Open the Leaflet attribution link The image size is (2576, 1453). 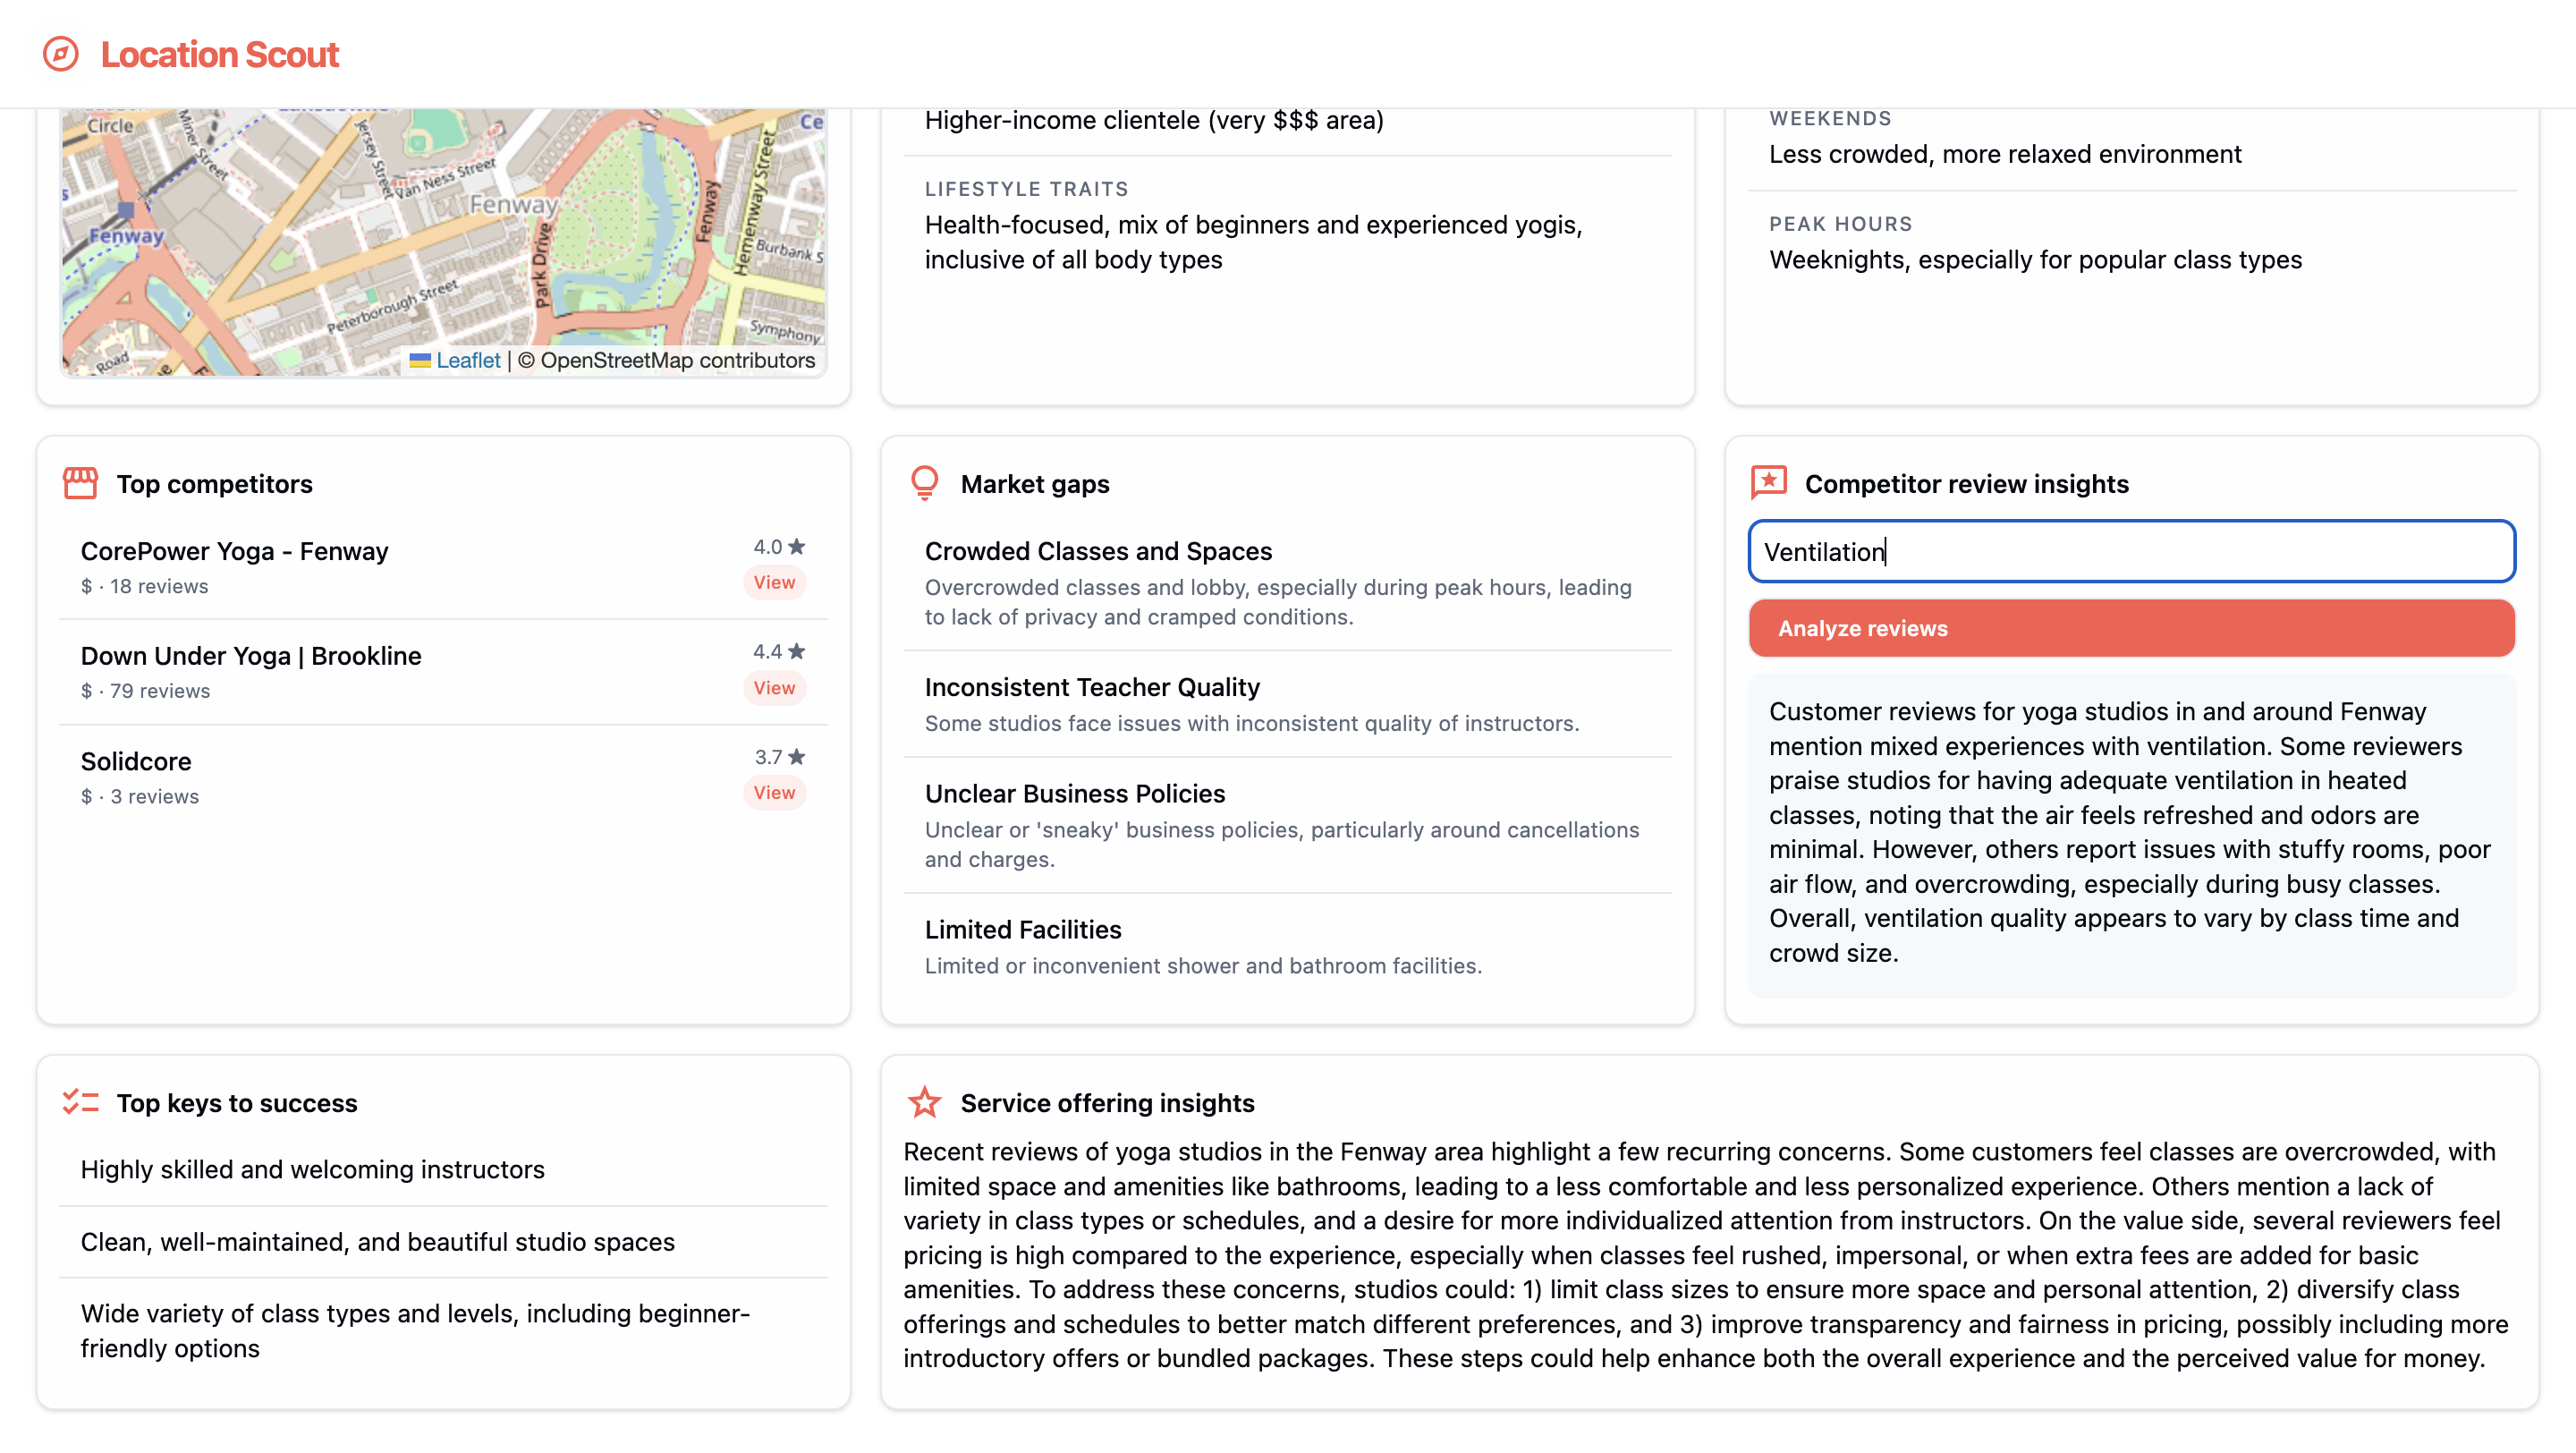(x=467, y=360)
